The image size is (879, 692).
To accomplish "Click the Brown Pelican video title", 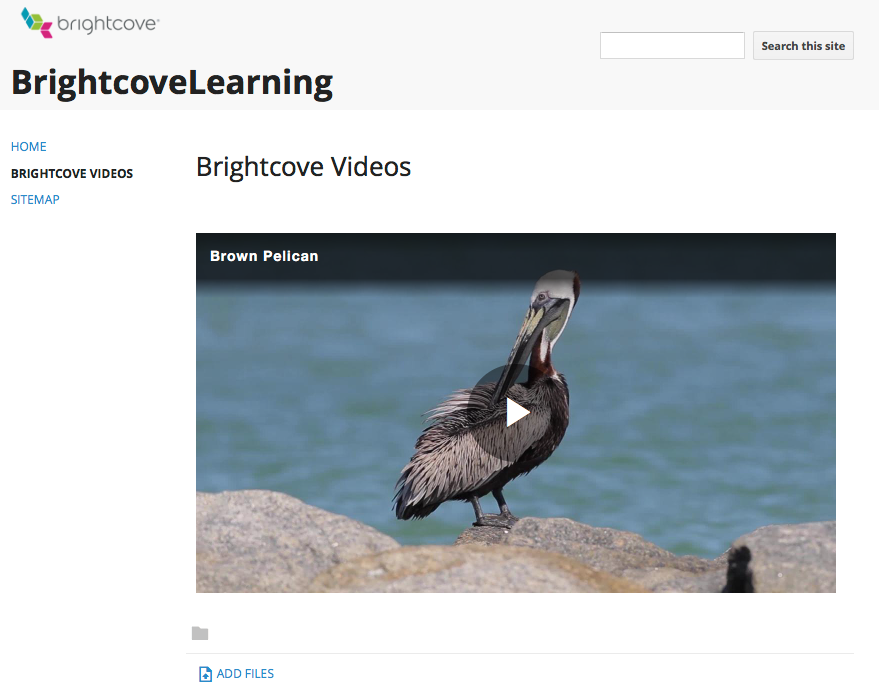I will click(x=264, y=256).
